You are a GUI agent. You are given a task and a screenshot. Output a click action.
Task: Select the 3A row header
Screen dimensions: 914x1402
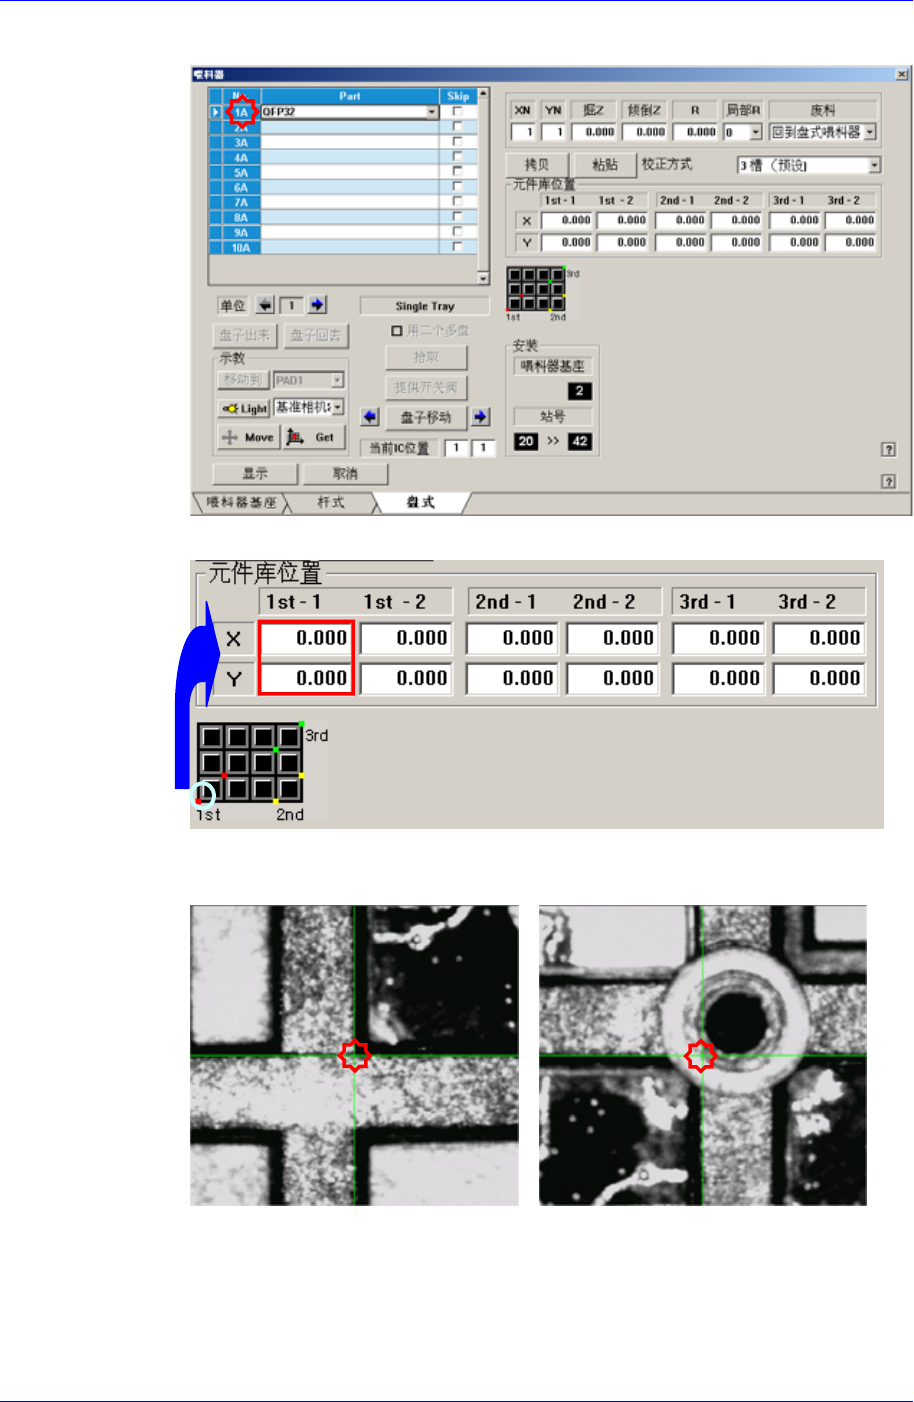pyautogui.click(x=241, y=142)
